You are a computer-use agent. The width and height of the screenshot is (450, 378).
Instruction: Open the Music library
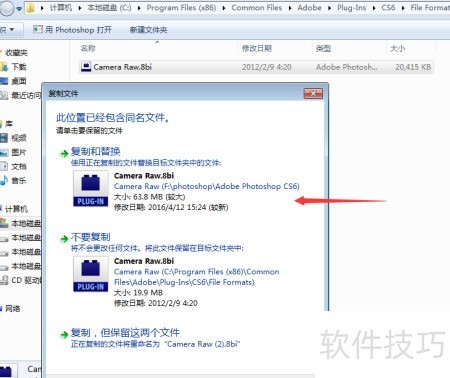[19, 181]
